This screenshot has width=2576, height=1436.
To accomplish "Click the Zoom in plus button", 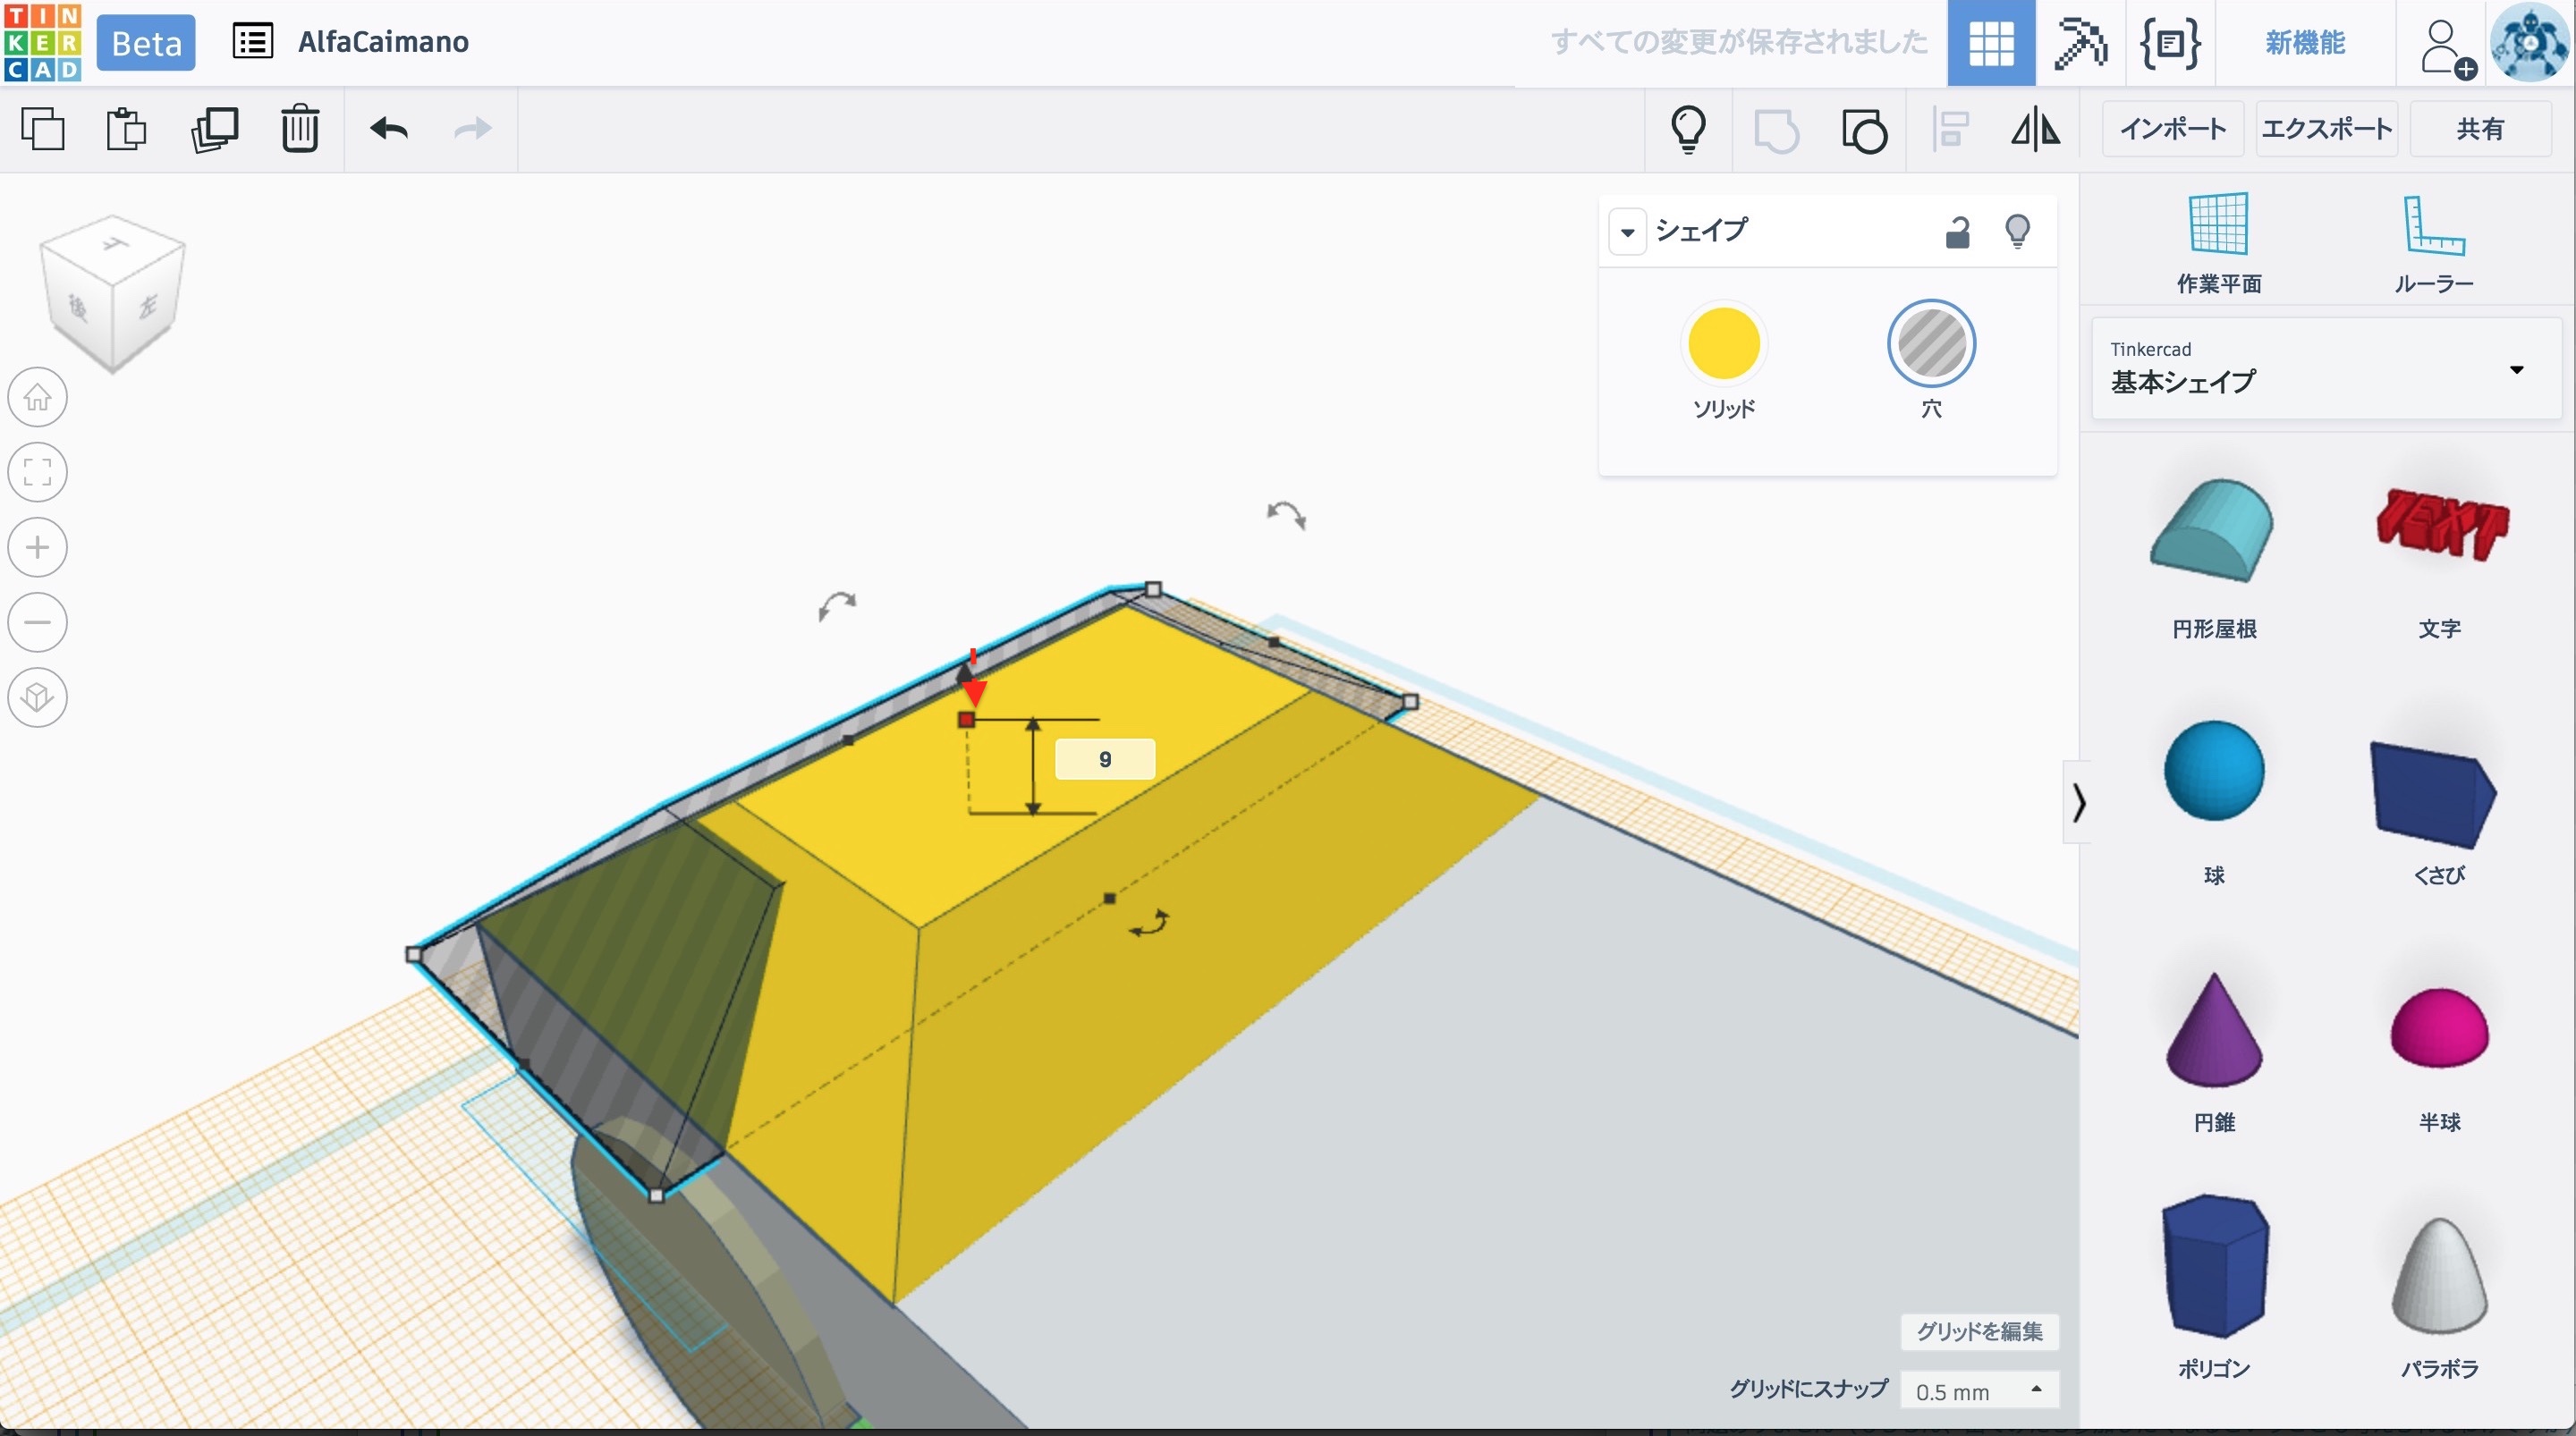I will (38, 548).
